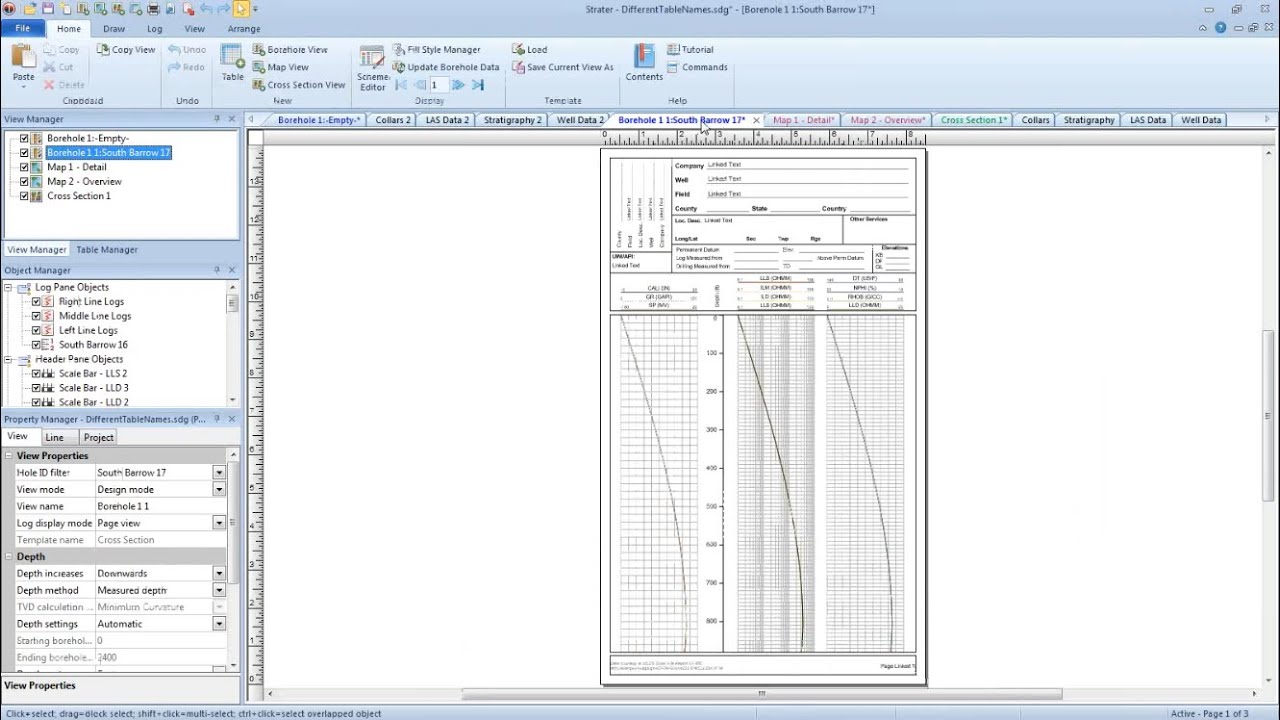Viewport: 1280px width, 720px height.
Task: Click the print quick-access icon
Action: pos(153,9)
